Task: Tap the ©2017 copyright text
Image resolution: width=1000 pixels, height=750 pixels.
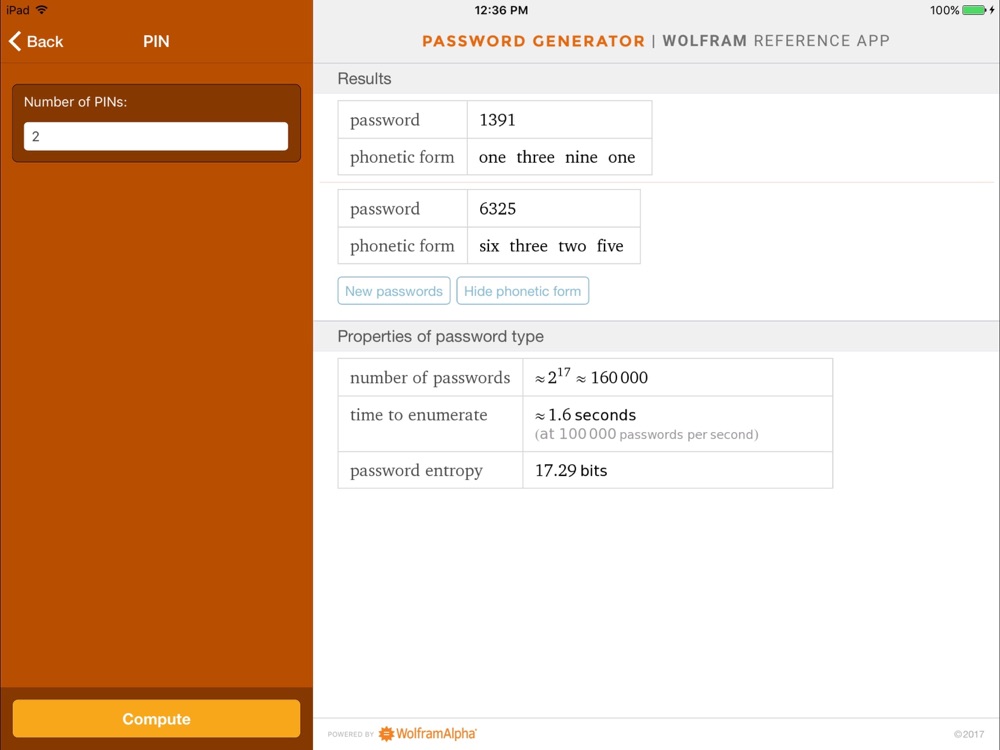Action: pyautogui.click(x=969, y=734)
